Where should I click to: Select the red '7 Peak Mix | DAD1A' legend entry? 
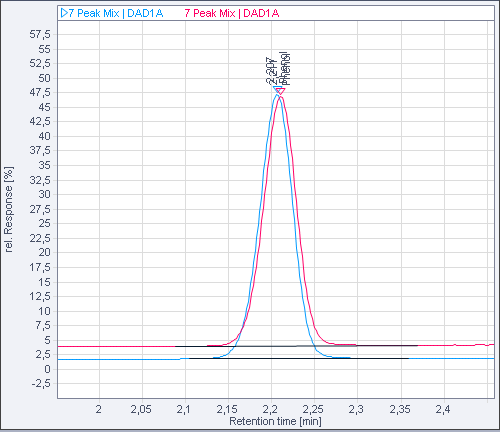[x=232, y=13]
